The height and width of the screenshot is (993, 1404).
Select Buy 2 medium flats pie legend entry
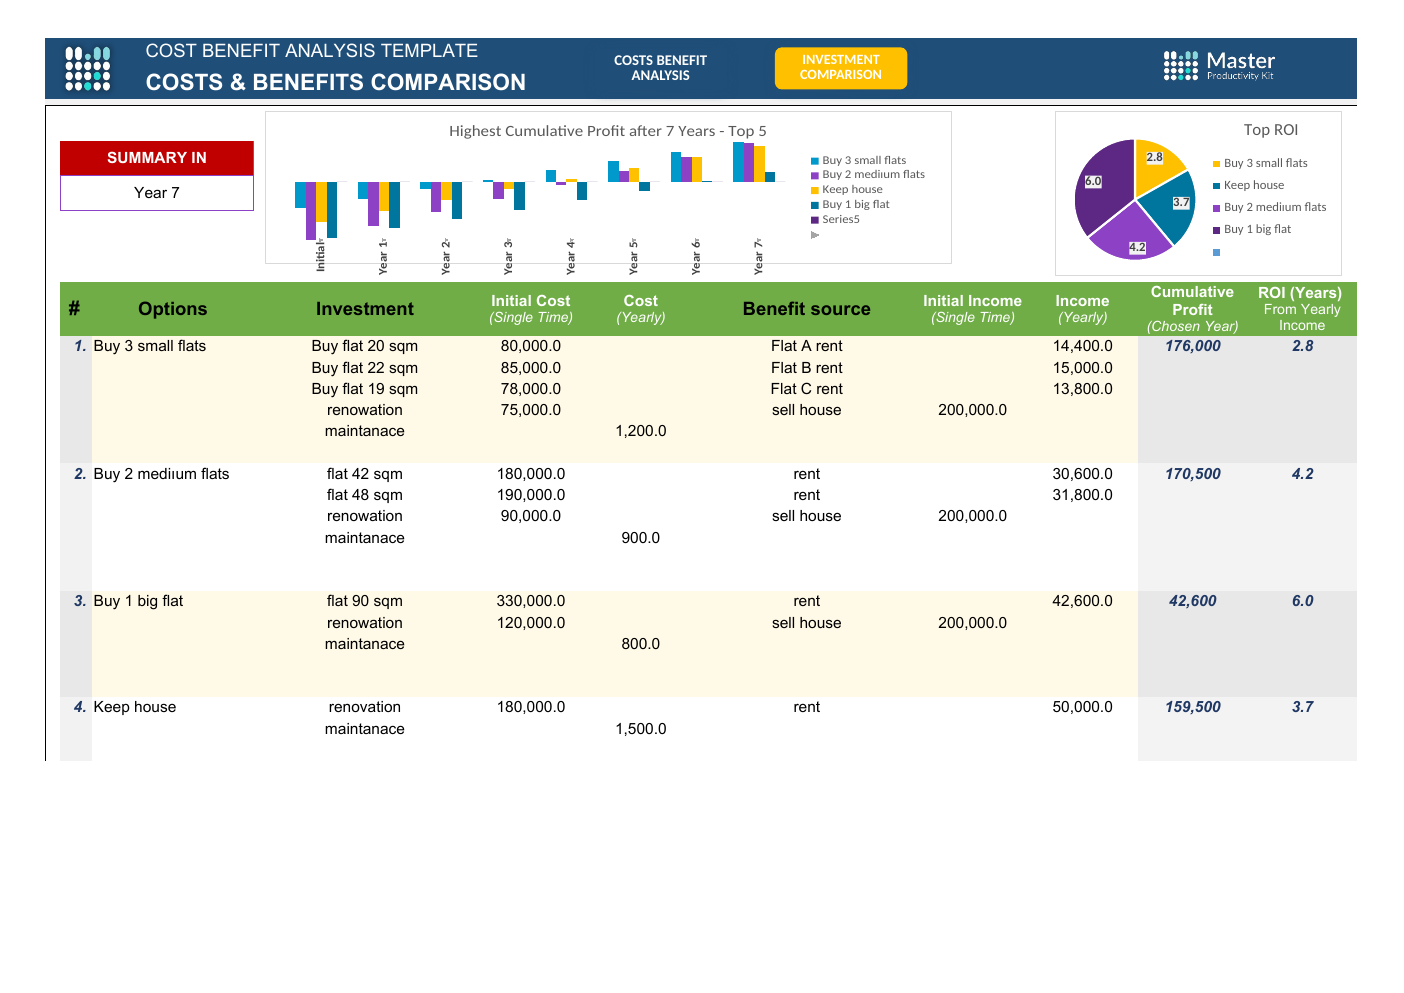(x=1270, y=208)
